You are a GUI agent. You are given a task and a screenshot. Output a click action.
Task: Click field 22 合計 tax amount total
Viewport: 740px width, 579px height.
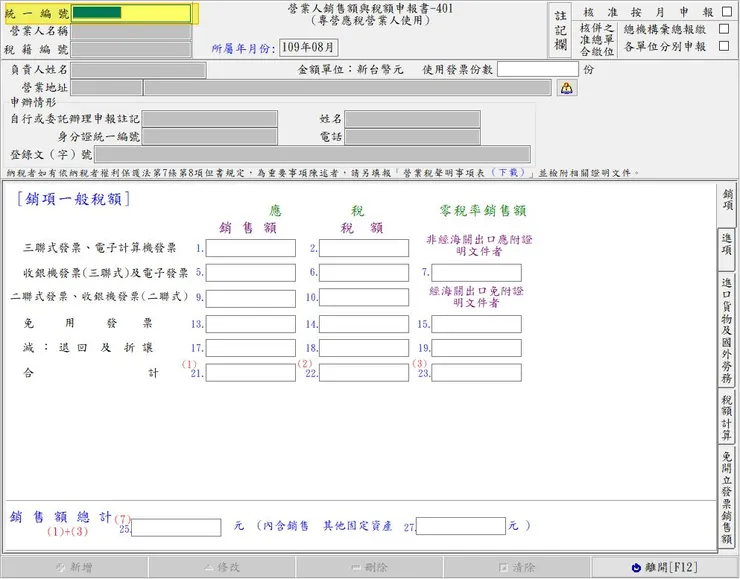point(364,373)
